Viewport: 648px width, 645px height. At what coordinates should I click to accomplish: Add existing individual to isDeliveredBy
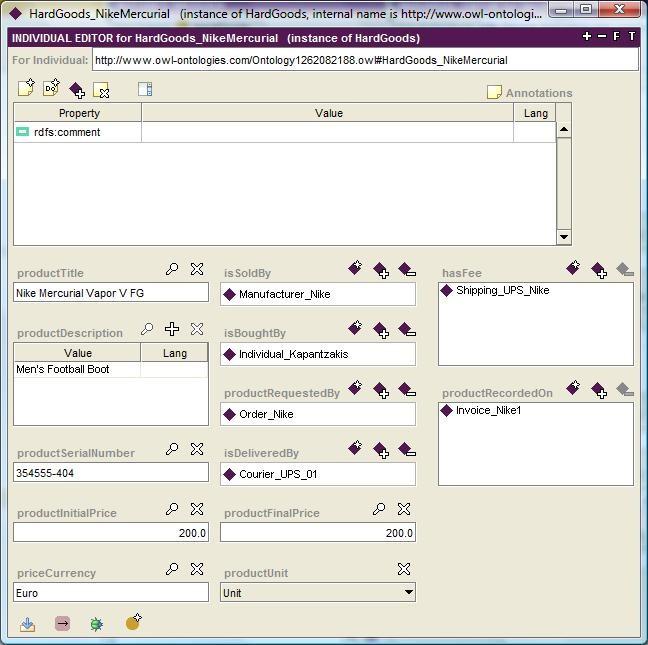381,450
